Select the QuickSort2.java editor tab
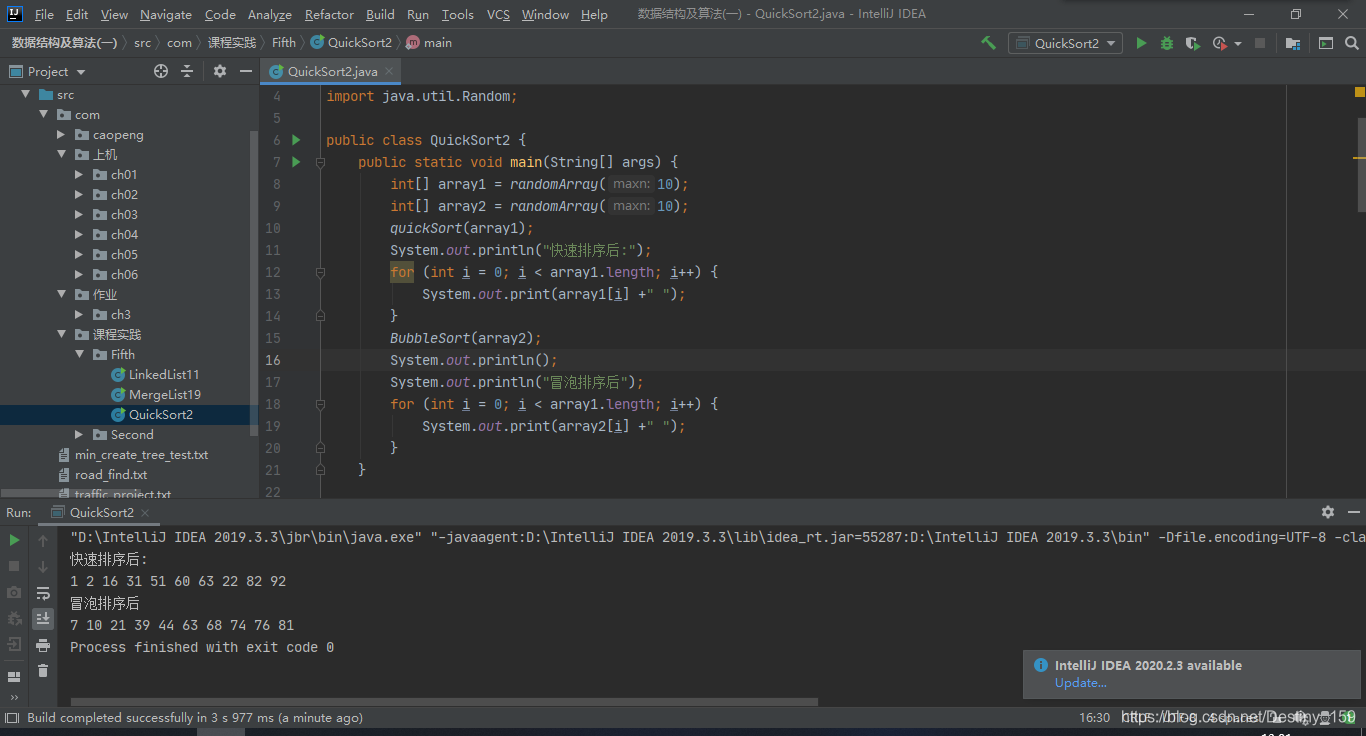 [x=331, y=71]
